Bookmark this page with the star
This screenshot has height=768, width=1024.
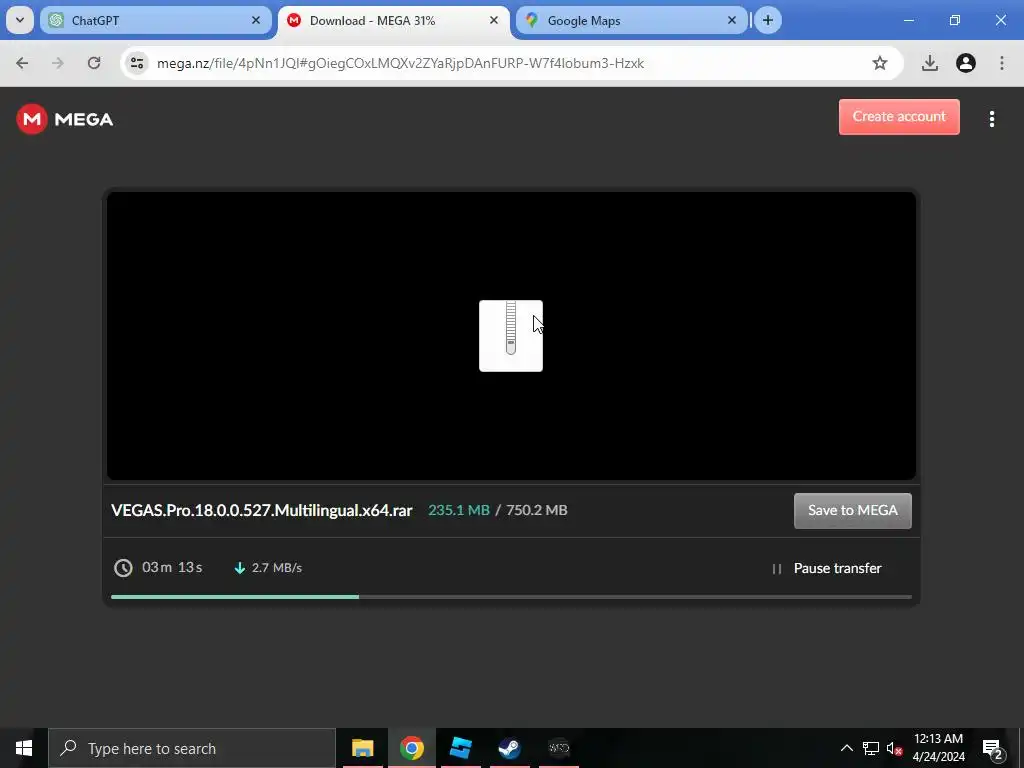(880, 63)
